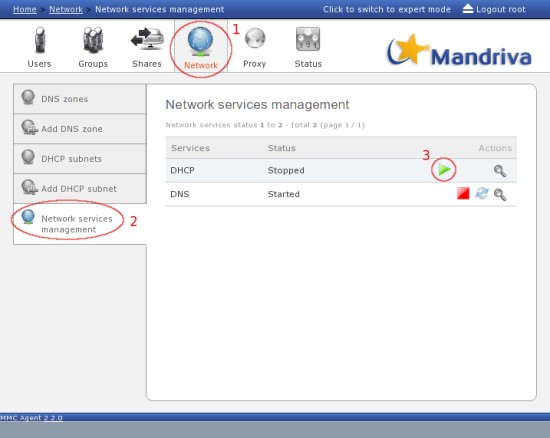550x438 pixels.
Task: Click Network services management breadcrumb text
Action: click(160, 9)
